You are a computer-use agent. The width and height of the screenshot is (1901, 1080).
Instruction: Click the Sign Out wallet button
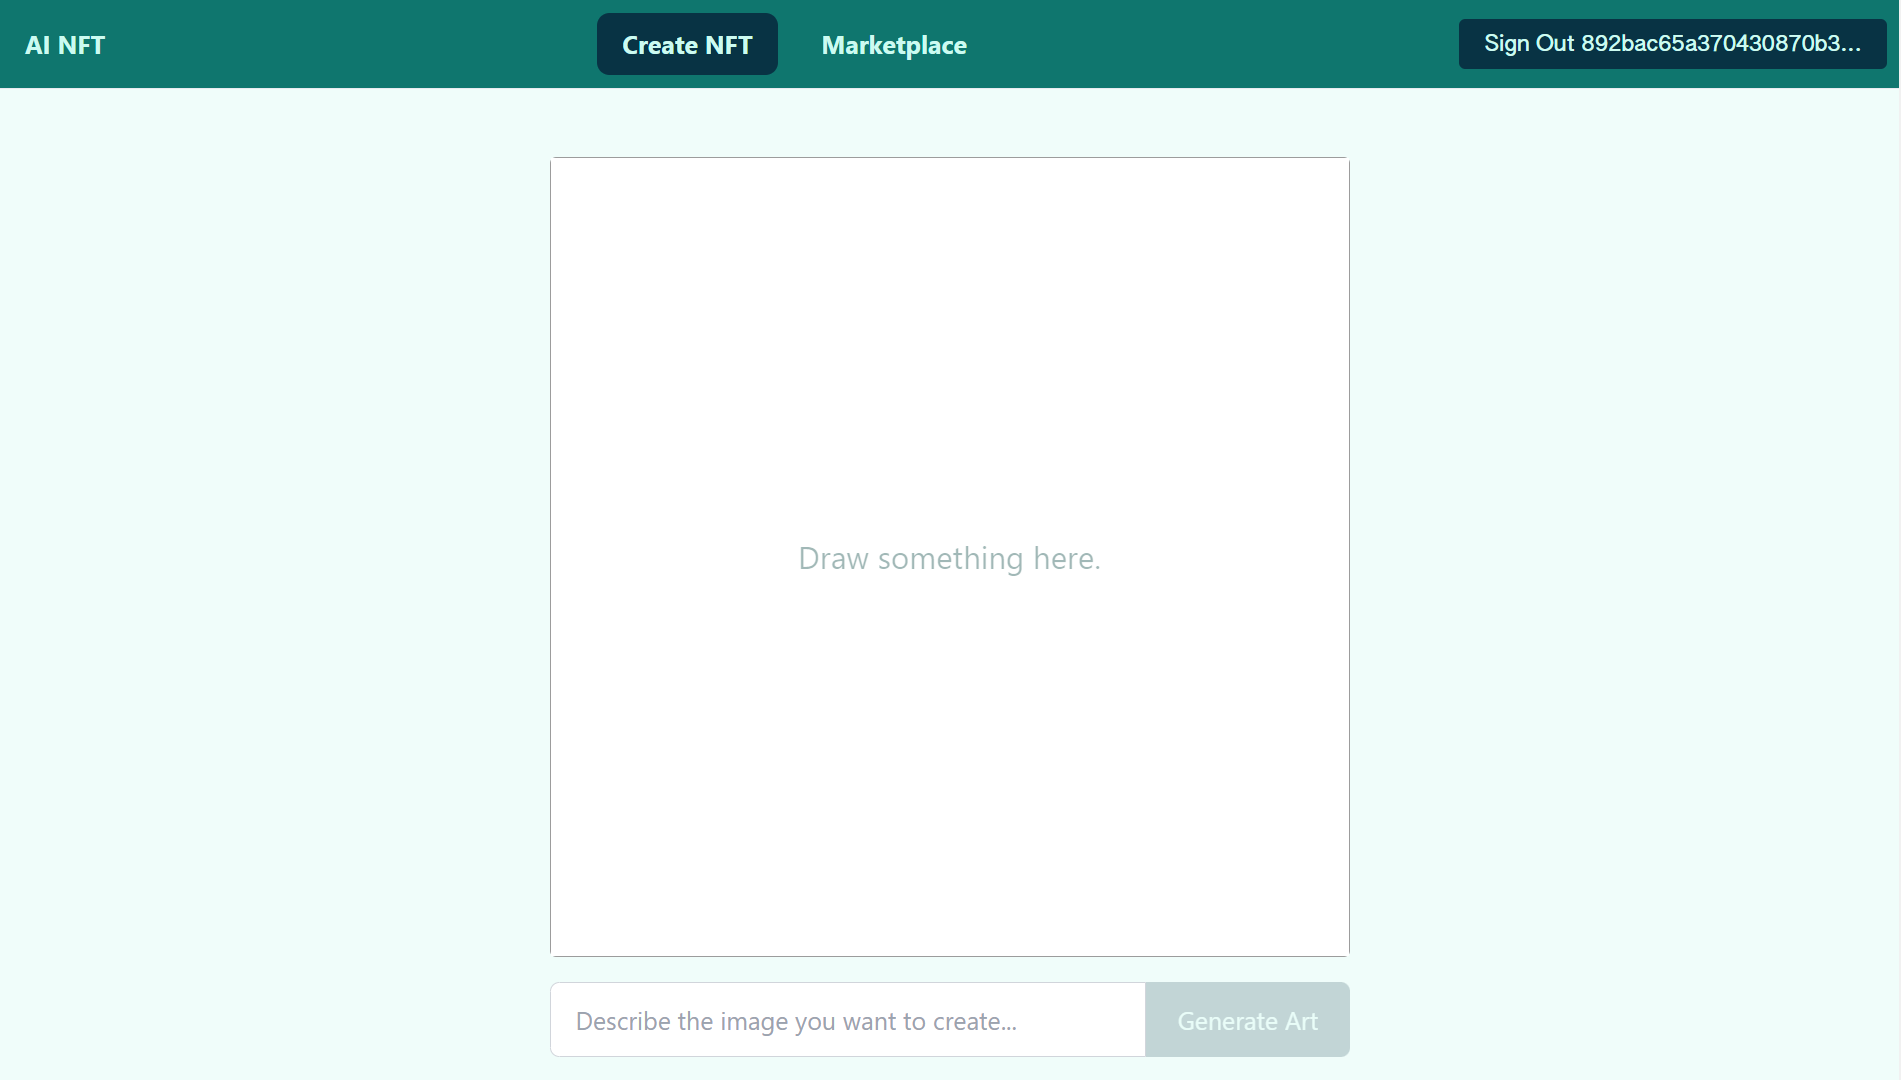[1672, 44]
